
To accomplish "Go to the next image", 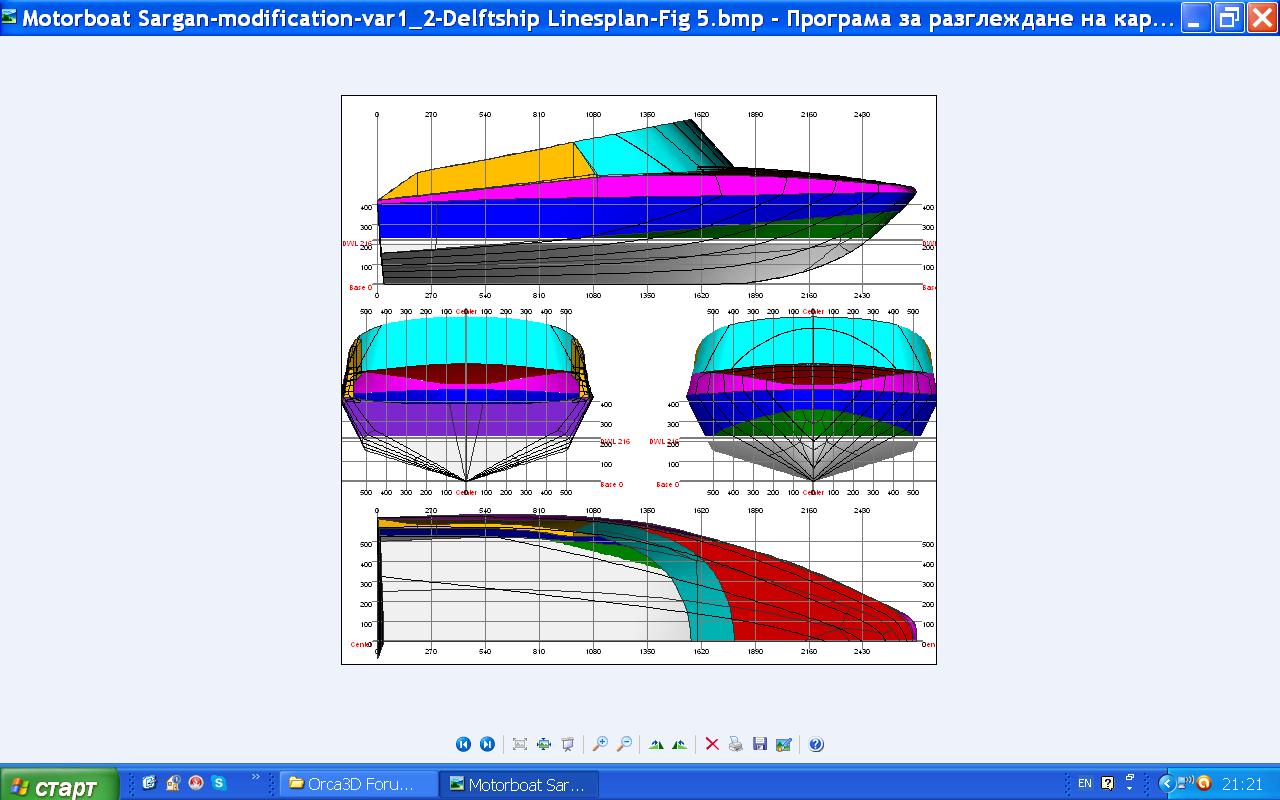I will [x=487, y=744].
